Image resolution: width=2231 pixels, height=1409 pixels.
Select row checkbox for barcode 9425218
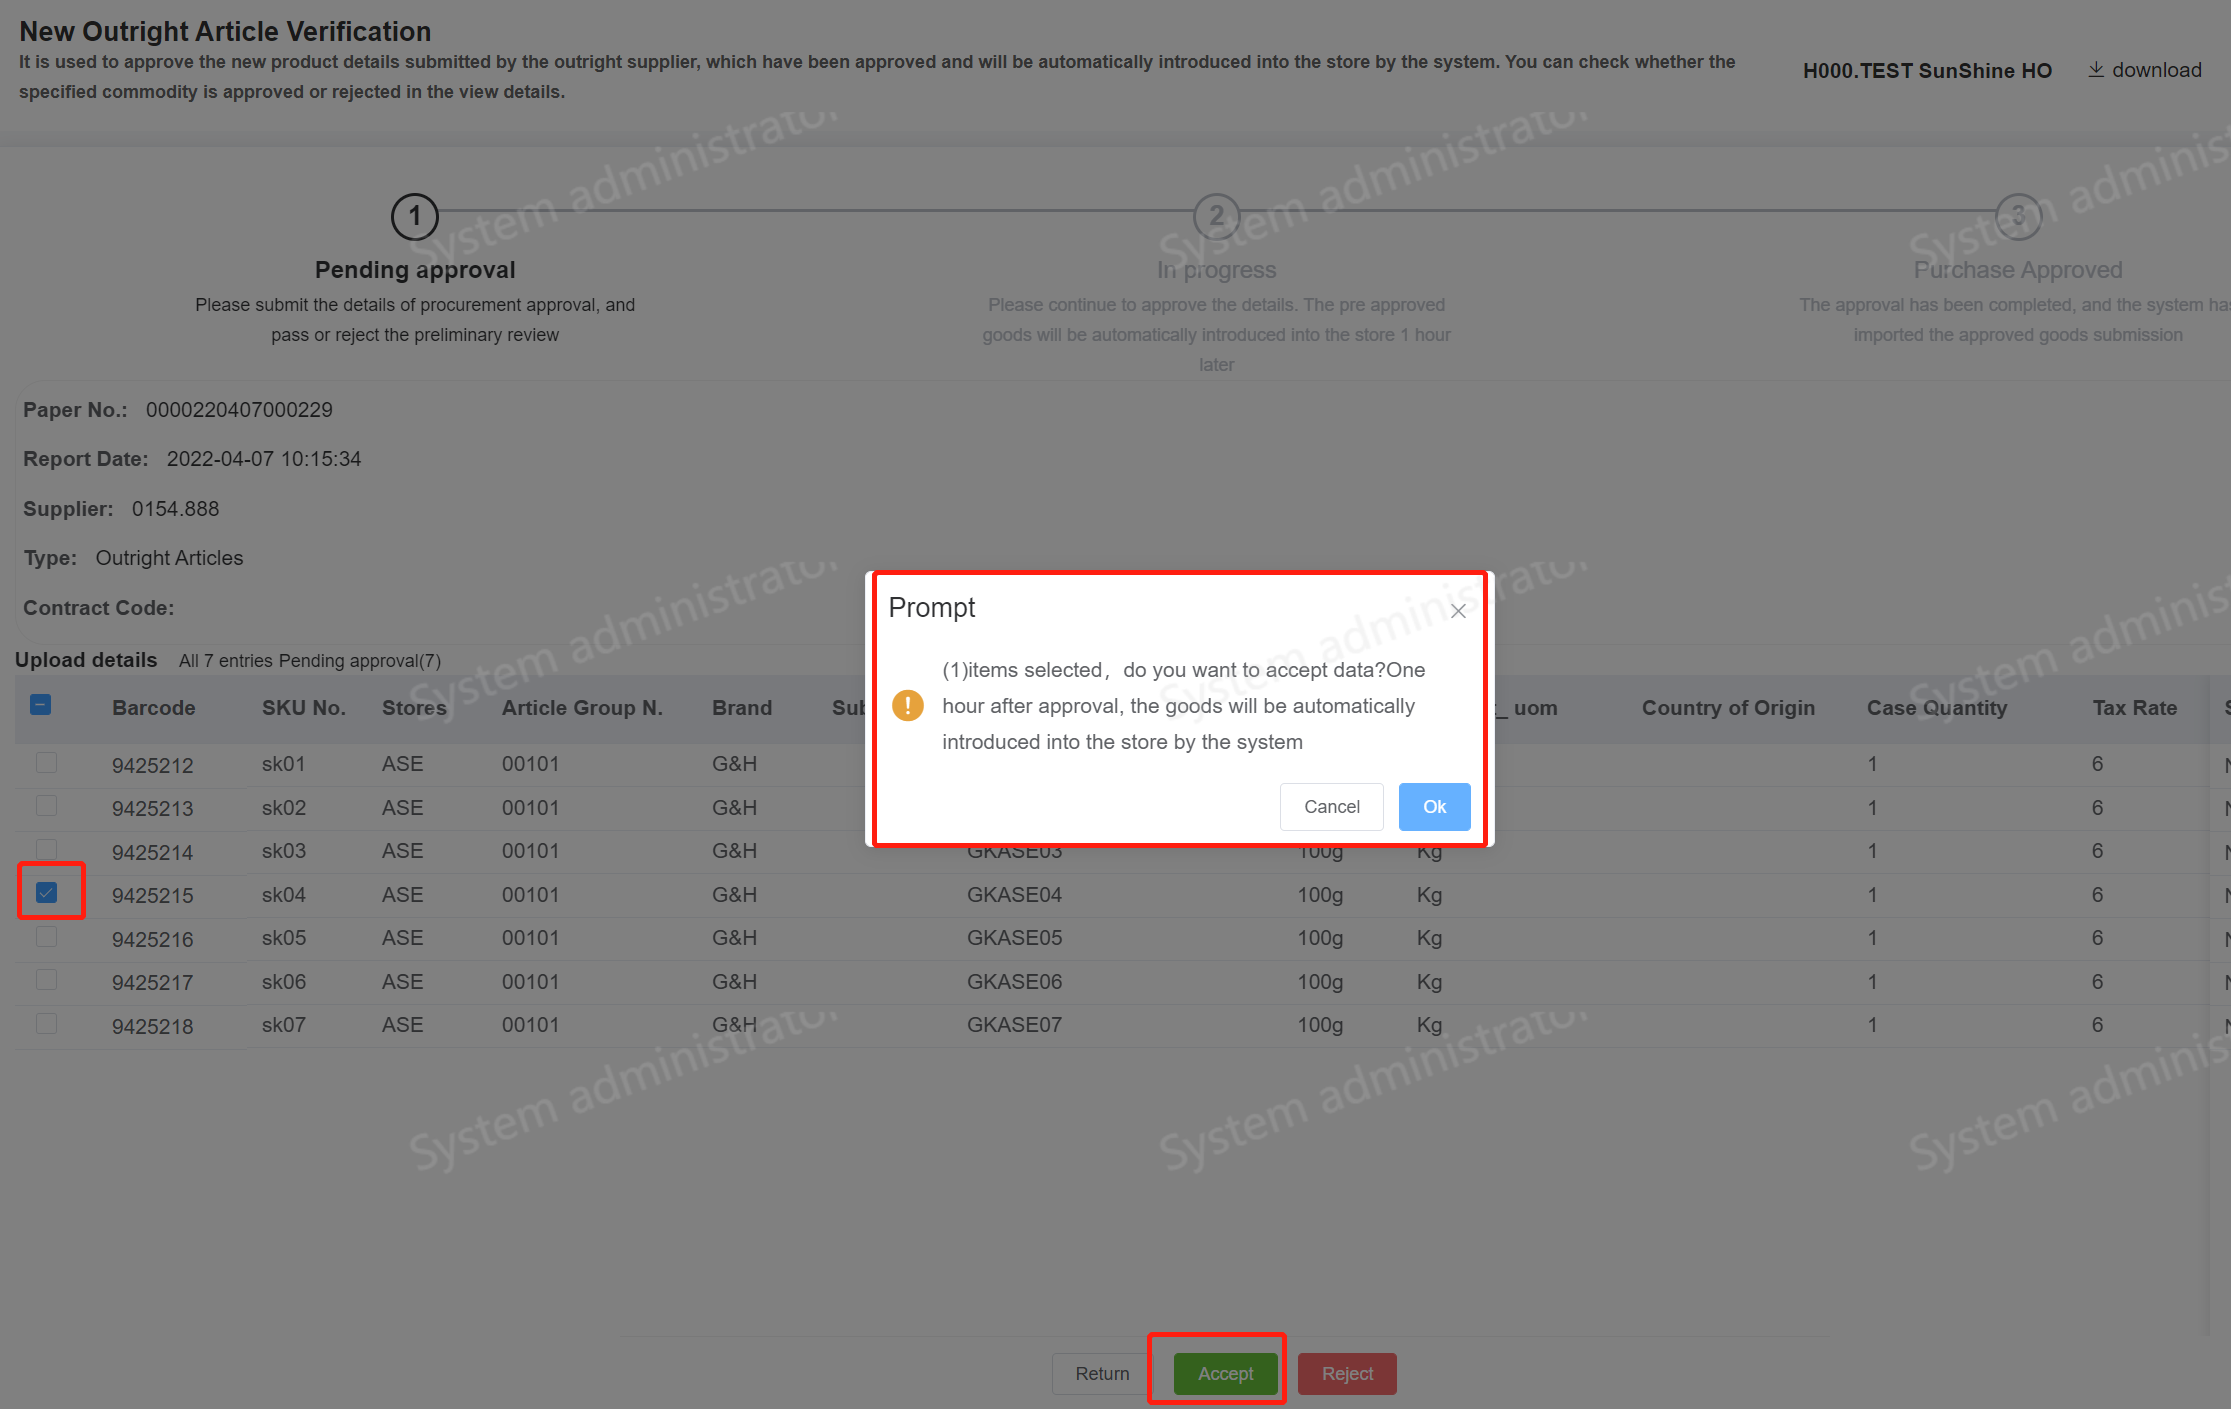pos(47,1024)
